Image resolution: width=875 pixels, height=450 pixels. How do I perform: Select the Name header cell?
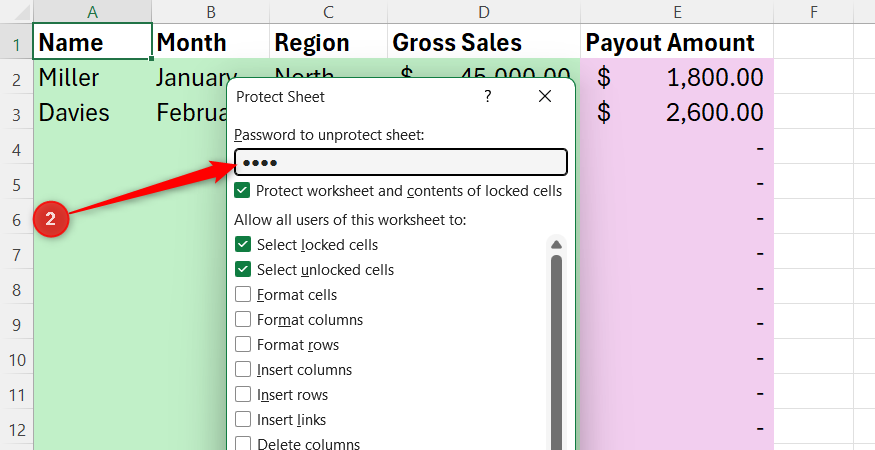click(x=93, y=41)
